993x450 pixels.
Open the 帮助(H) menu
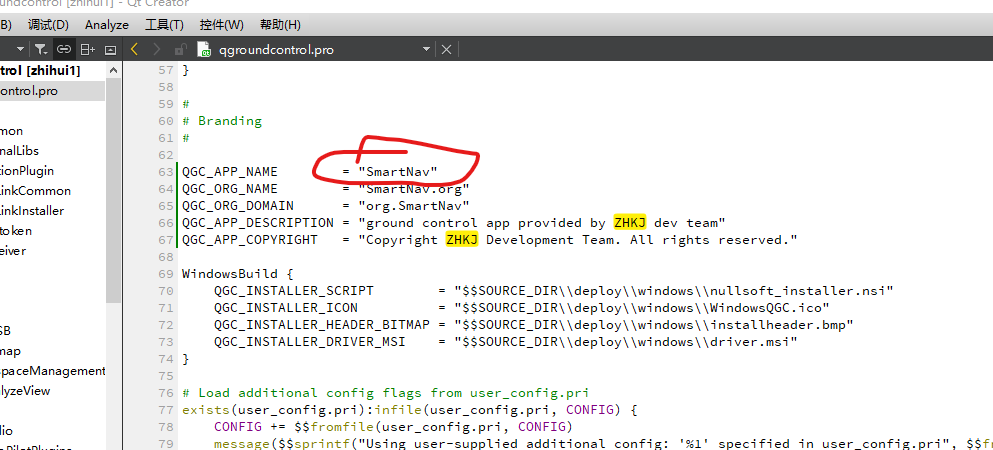point(281,25)
